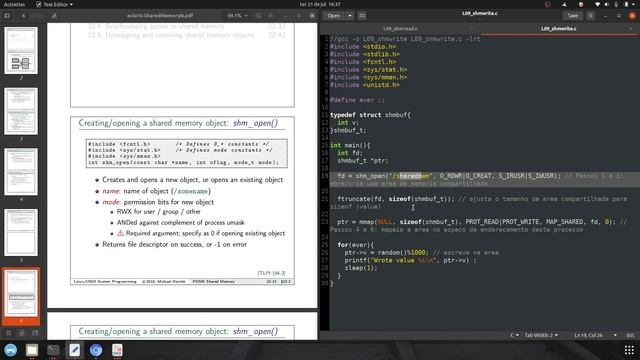
Task: Click the Activities menu
Action: tap(14, 4)
